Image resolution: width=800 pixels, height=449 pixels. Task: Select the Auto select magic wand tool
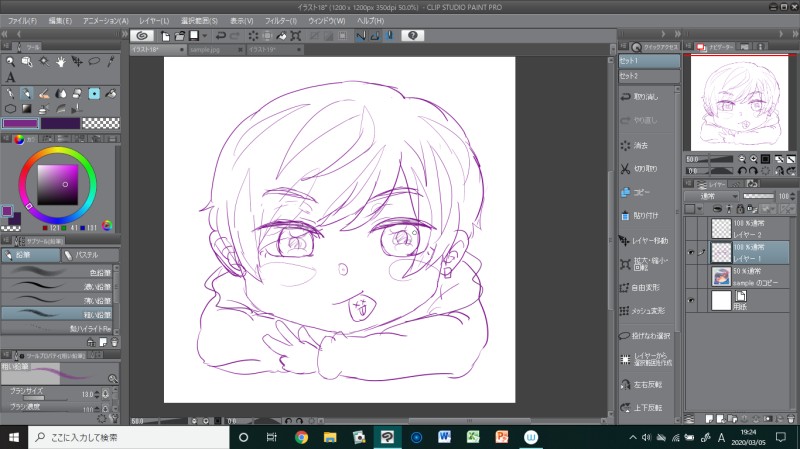(44, 62)
